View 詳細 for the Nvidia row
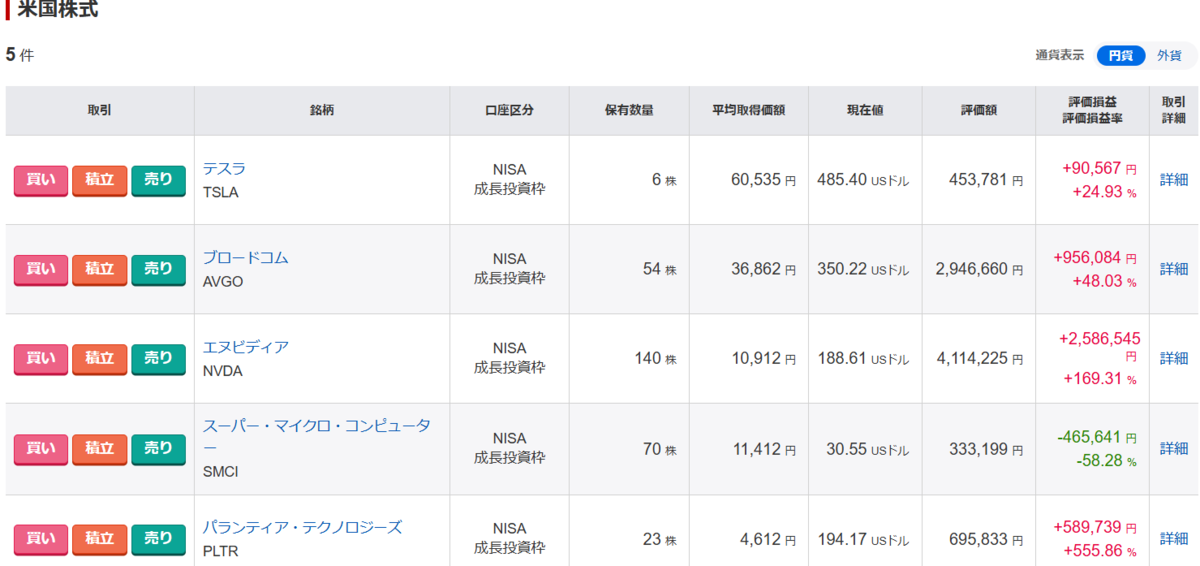Image resolution: width=1200 pixels, height=566 pixels. coord(1174,358)
